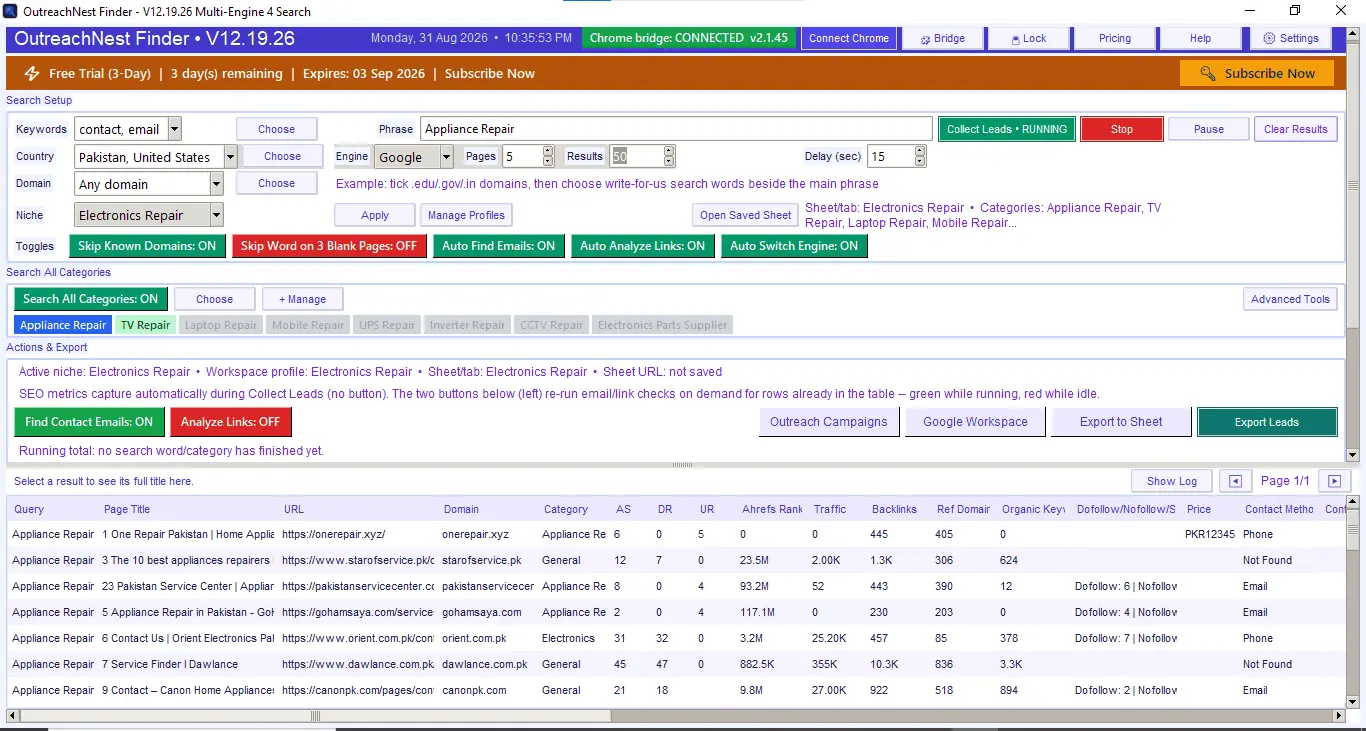This screenshot has height=731, width=1366.
Task: Open the Bridge button
Action: (x=943, y=39)
